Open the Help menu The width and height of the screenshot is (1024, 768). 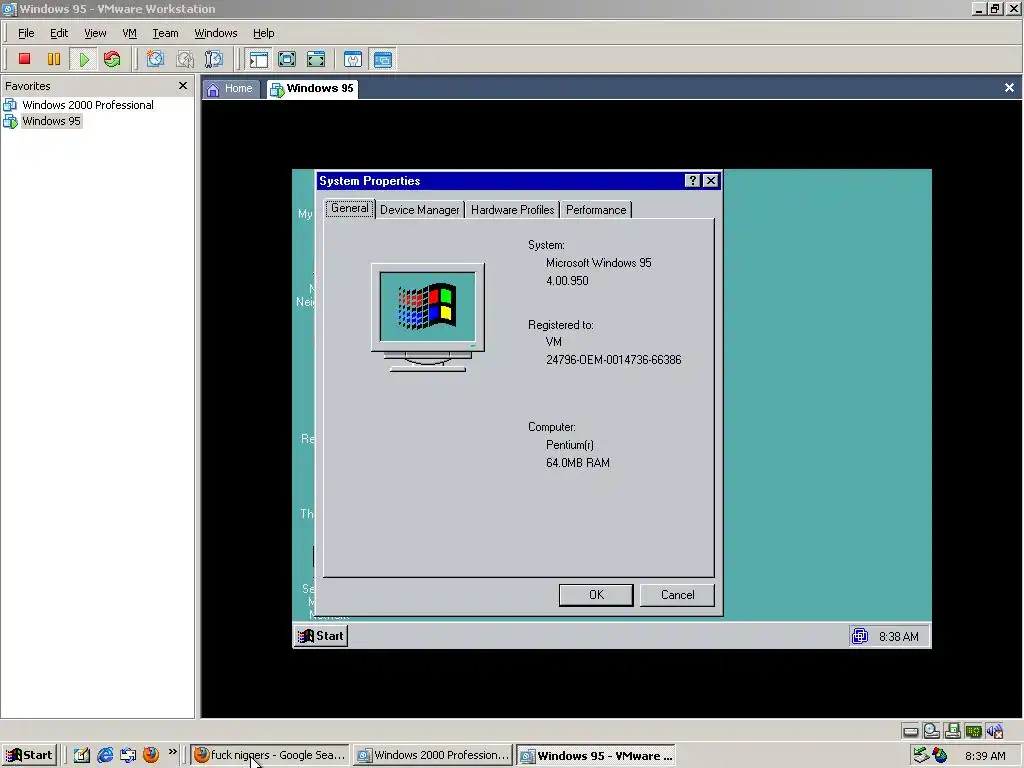pyautogui.click(x=264, y=33)
